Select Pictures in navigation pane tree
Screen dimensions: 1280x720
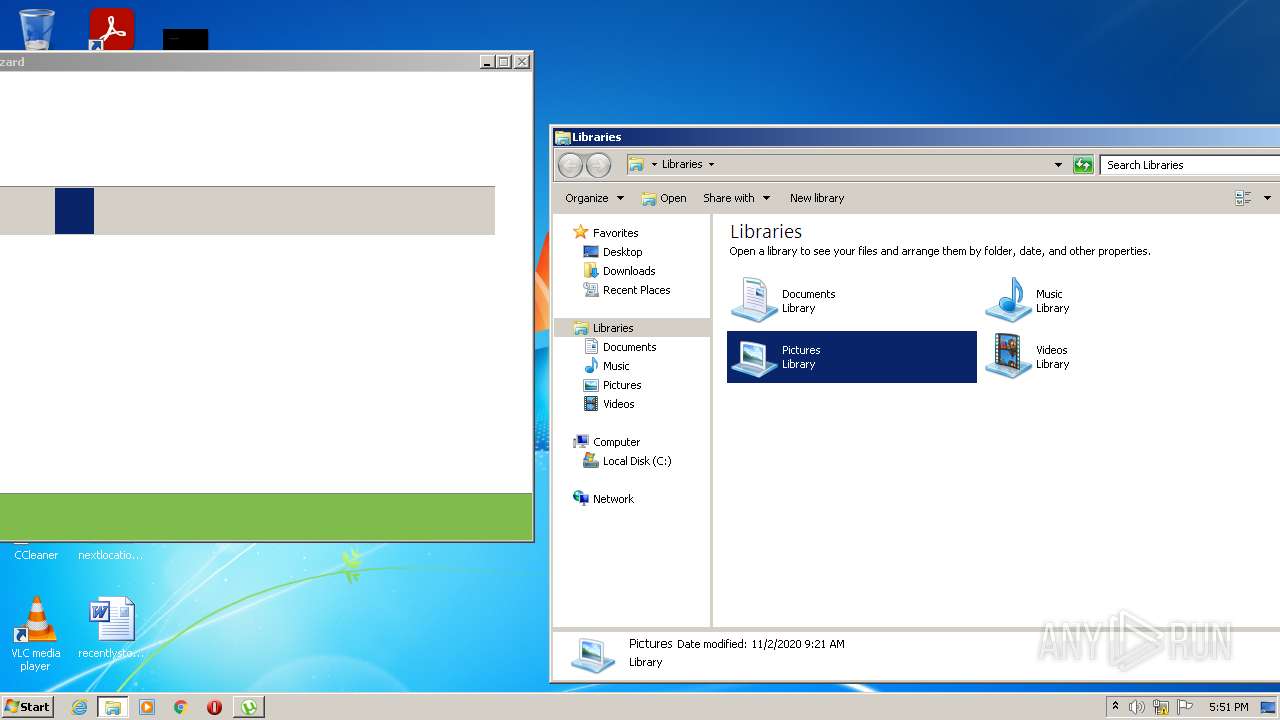[x=622, y=385]
